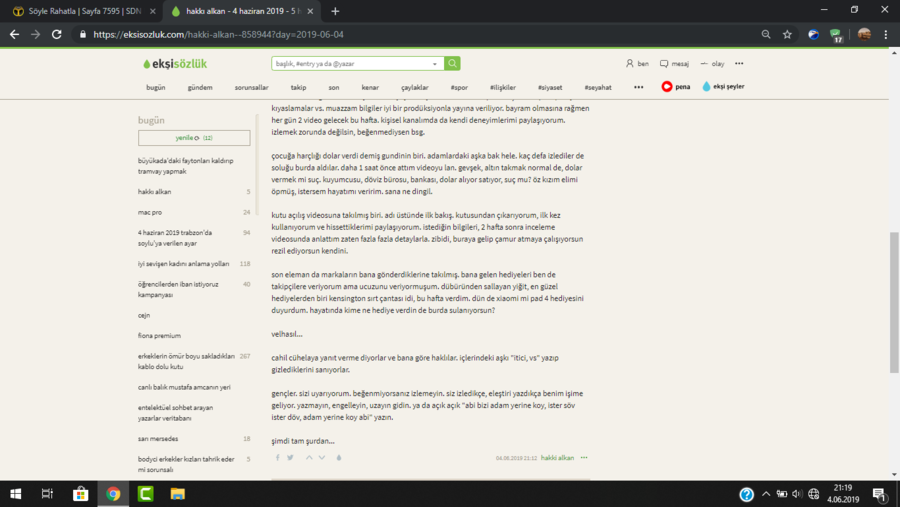The width and height of the screenshot is (900, 507).
Task: Upvote the entry with up chevron
Action: pos(309,458)
